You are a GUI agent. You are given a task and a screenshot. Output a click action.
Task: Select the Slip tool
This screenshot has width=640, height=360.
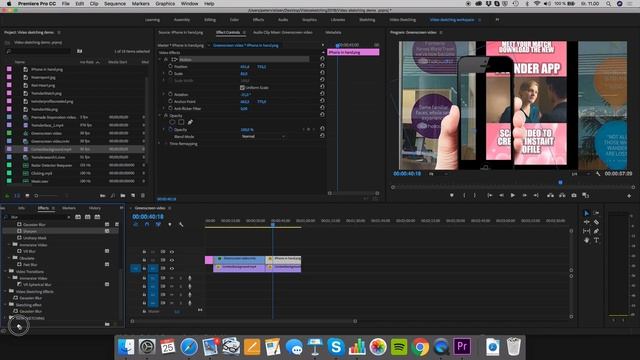(587, 231)
